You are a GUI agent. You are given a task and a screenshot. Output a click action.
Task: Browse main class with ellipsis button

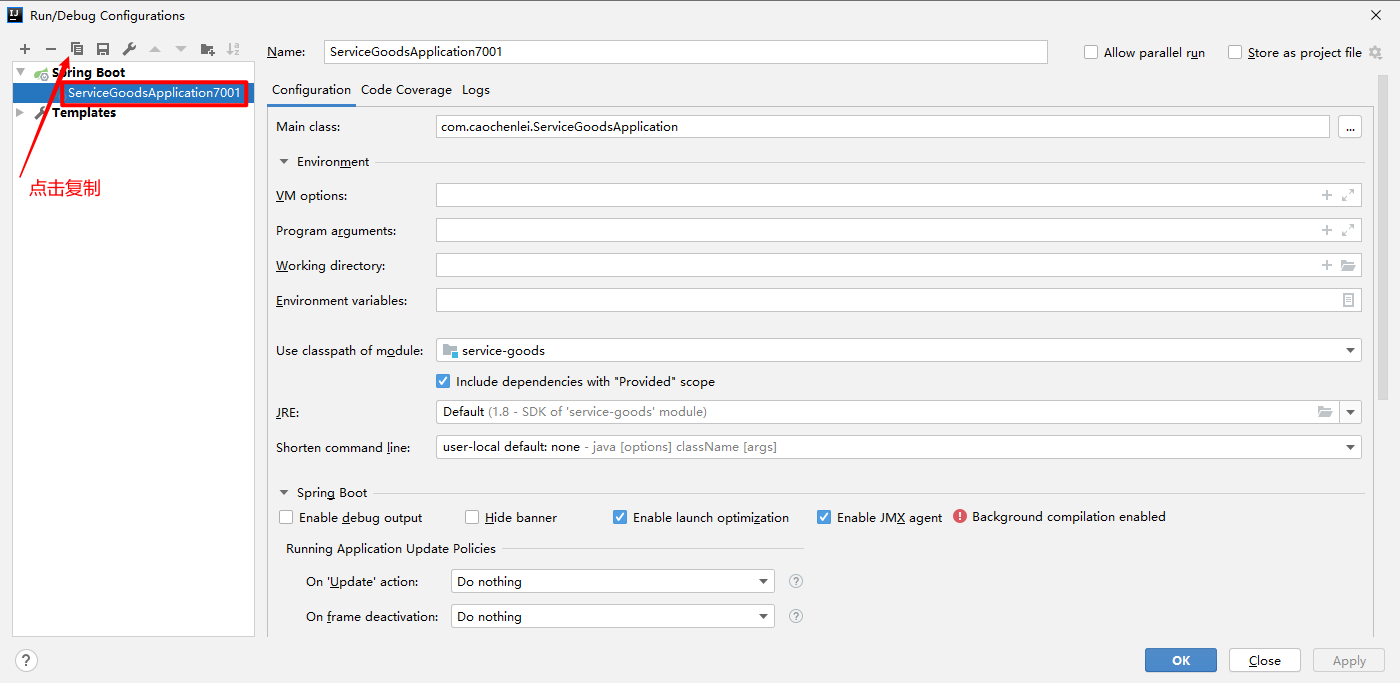pyautogui.click(x=1350, y=127)
